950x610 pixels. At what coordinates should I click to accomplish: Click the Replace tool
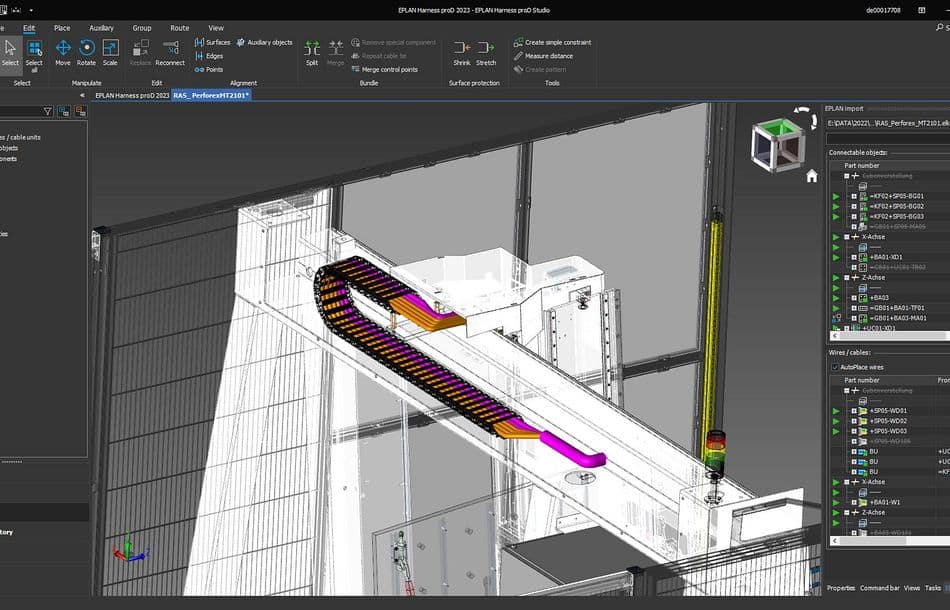[141, 53]
